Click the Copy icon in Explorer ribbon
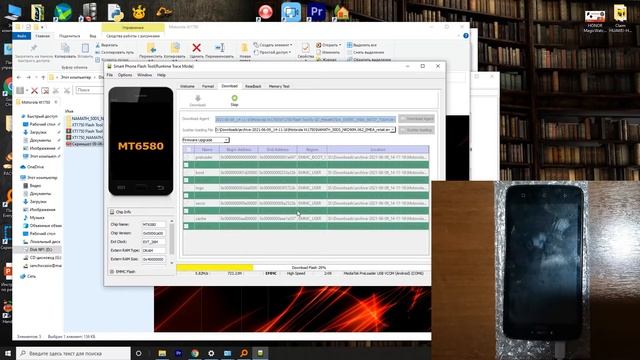 coord(65,49)
